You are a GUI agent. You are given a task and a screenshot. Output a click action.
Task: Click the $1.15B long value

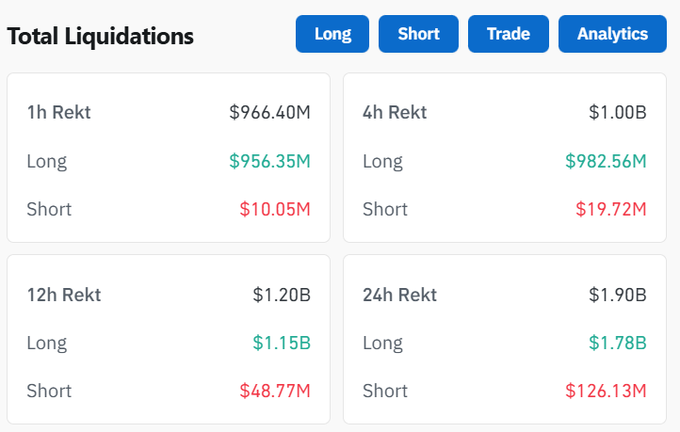coord(281,343)
